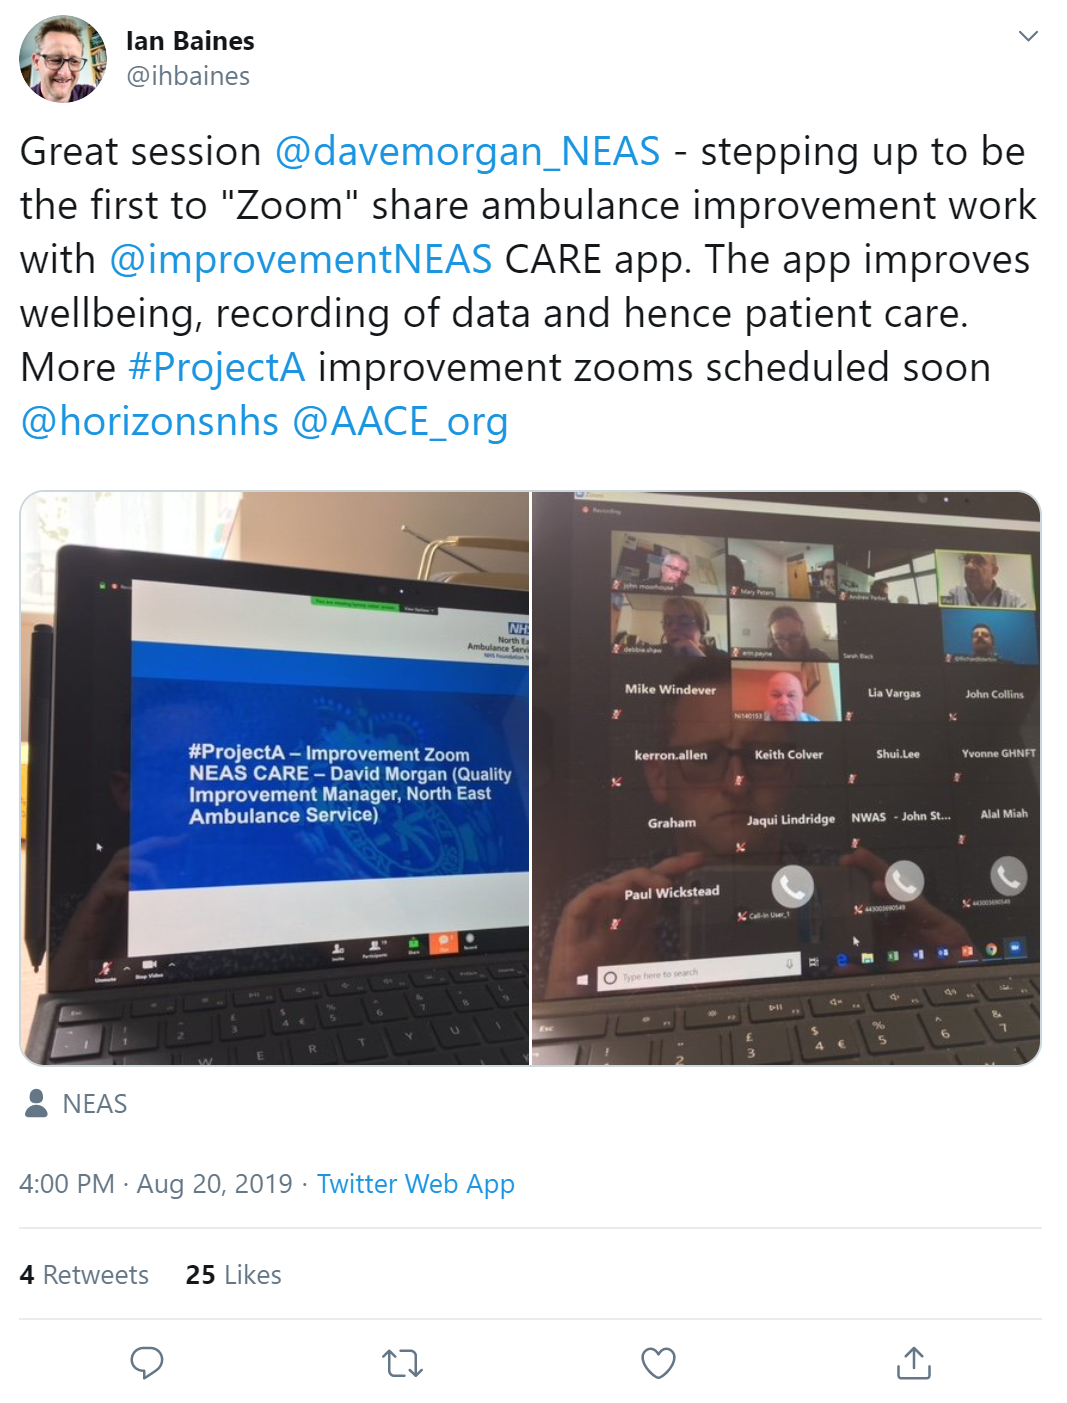
Task: Click the reply speech bubble icon
Action: coord(147,1362)
